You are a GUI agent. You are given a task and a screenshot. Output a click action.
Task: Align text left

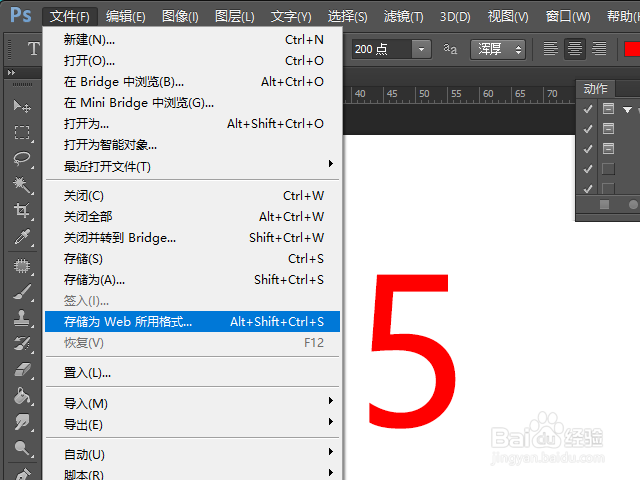tap(550, 49)
